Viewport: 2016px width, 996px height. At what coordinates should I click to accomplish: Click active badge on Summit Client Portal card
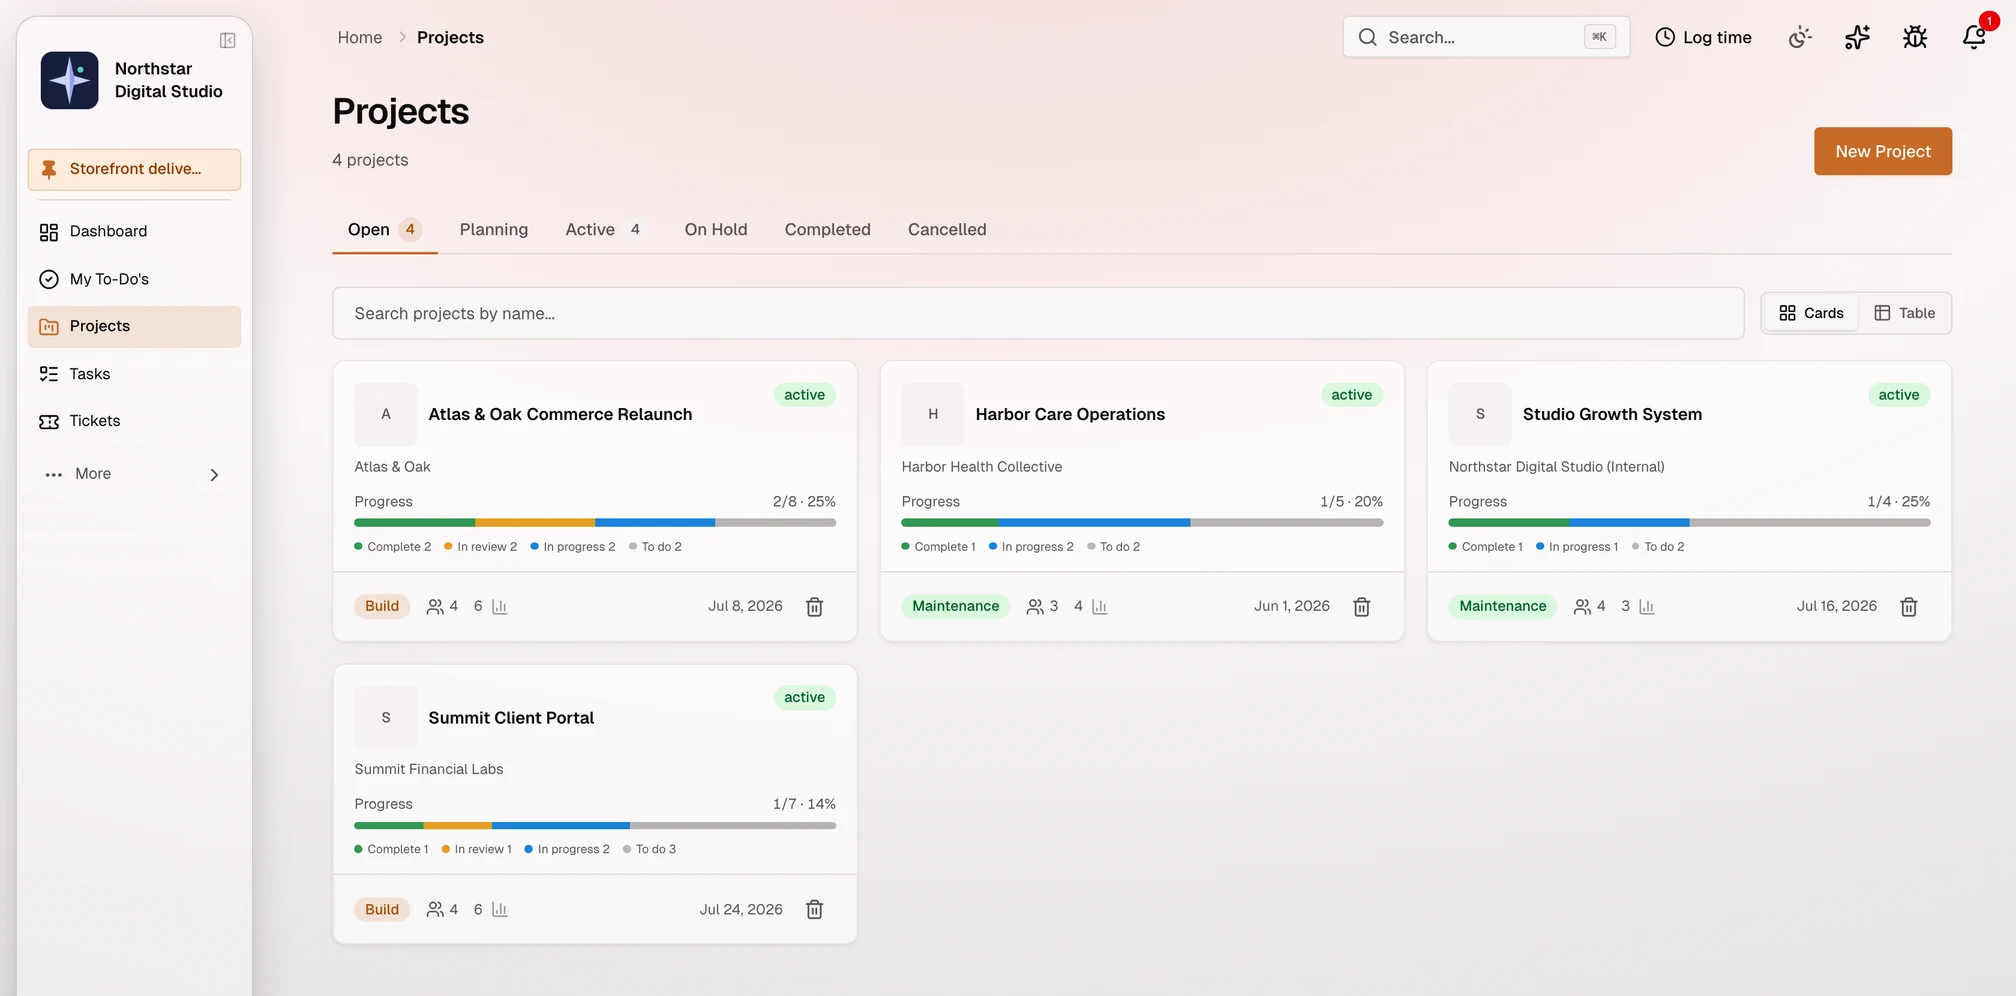pos(804,698)
